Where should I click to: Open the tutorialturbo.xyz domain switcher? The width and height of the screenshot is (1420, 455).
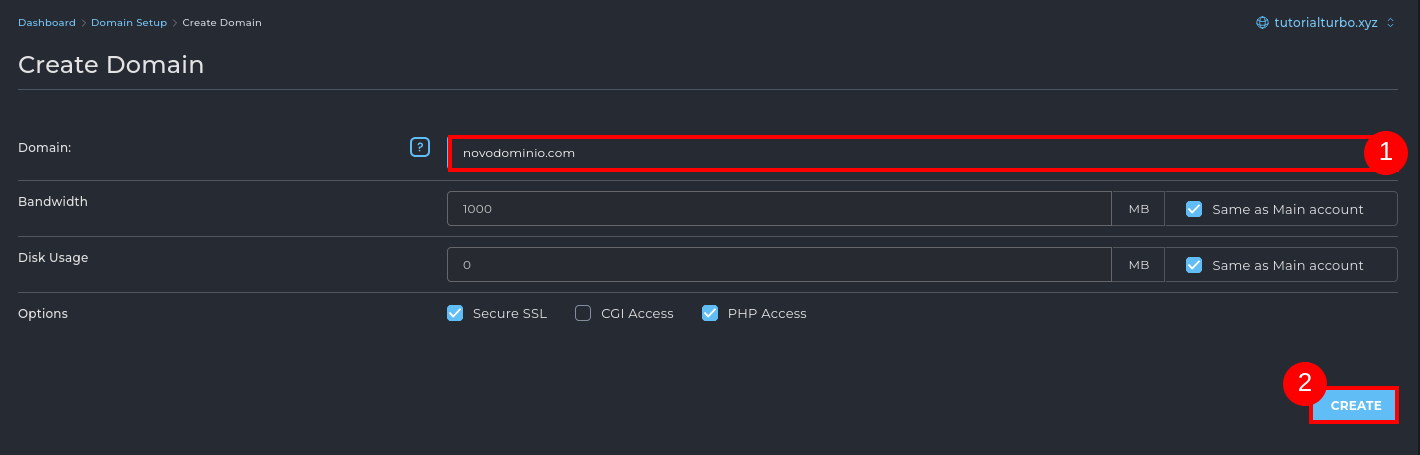click(x=1325, y=22)
